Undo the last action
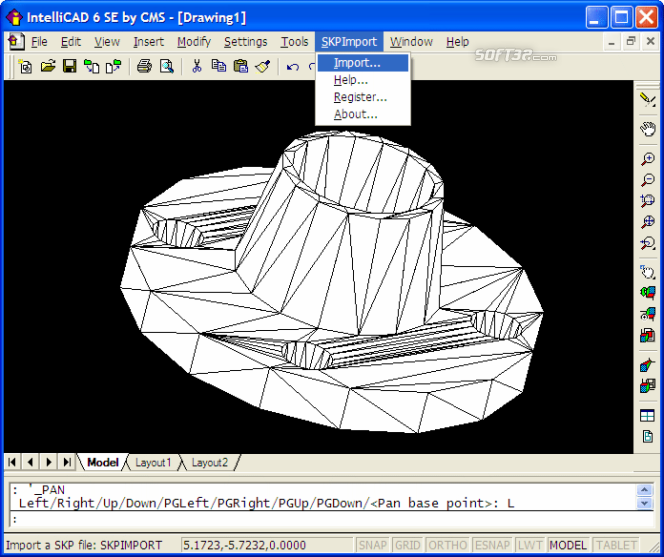The image size is (664, 557). (x=293, y=67)
